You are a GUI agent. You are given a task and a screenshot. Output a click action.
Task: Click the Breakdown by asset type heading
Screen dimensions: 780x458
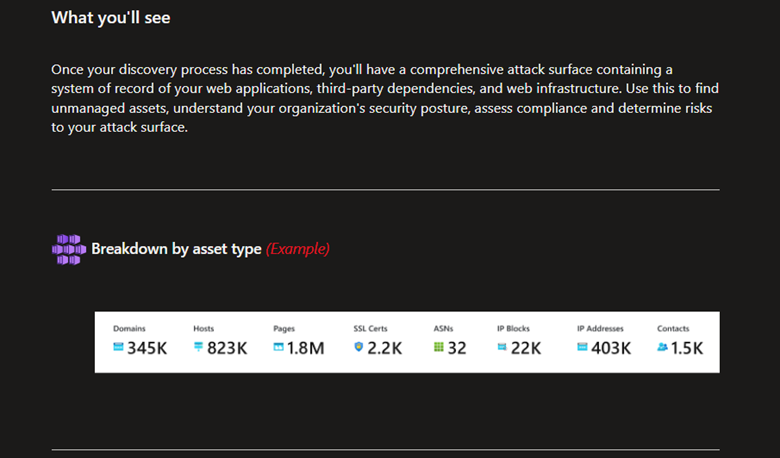pos(176,249)
